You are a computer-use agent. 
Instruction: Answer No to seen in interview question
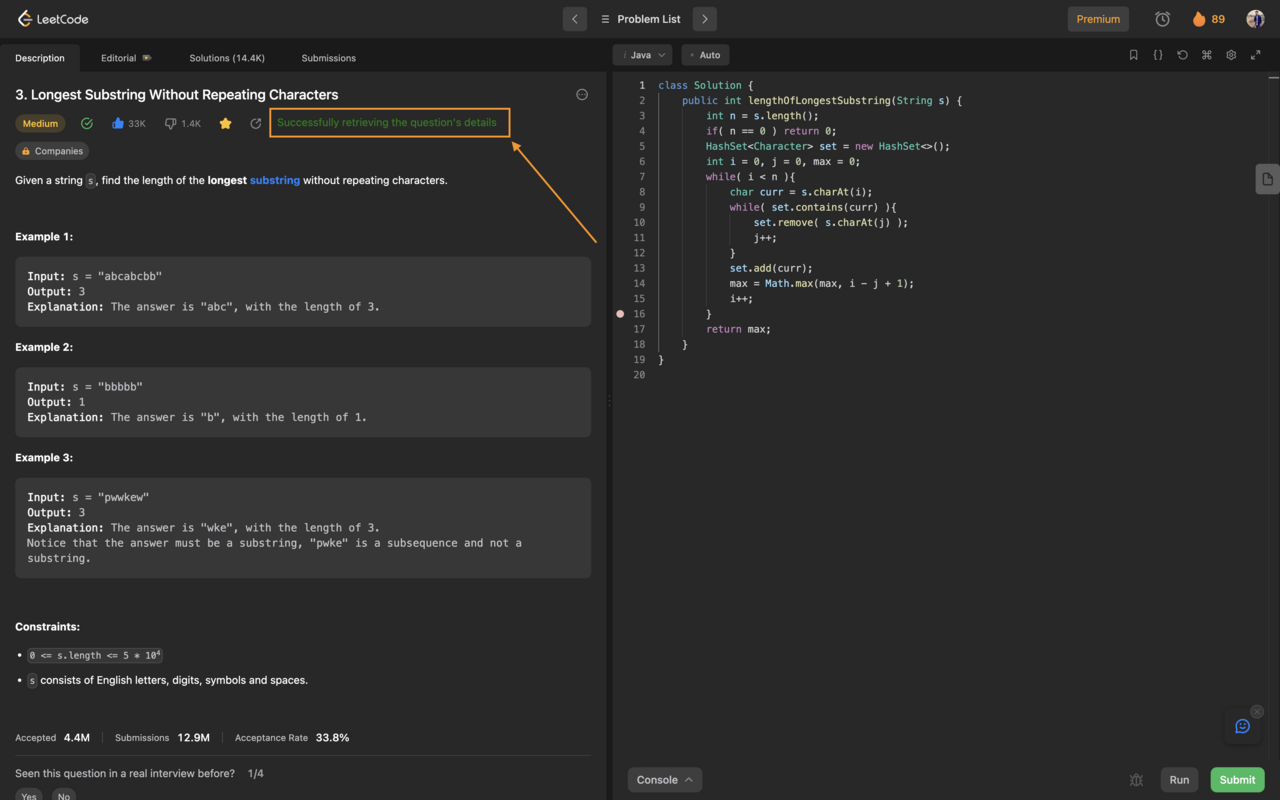click(64, 796)
